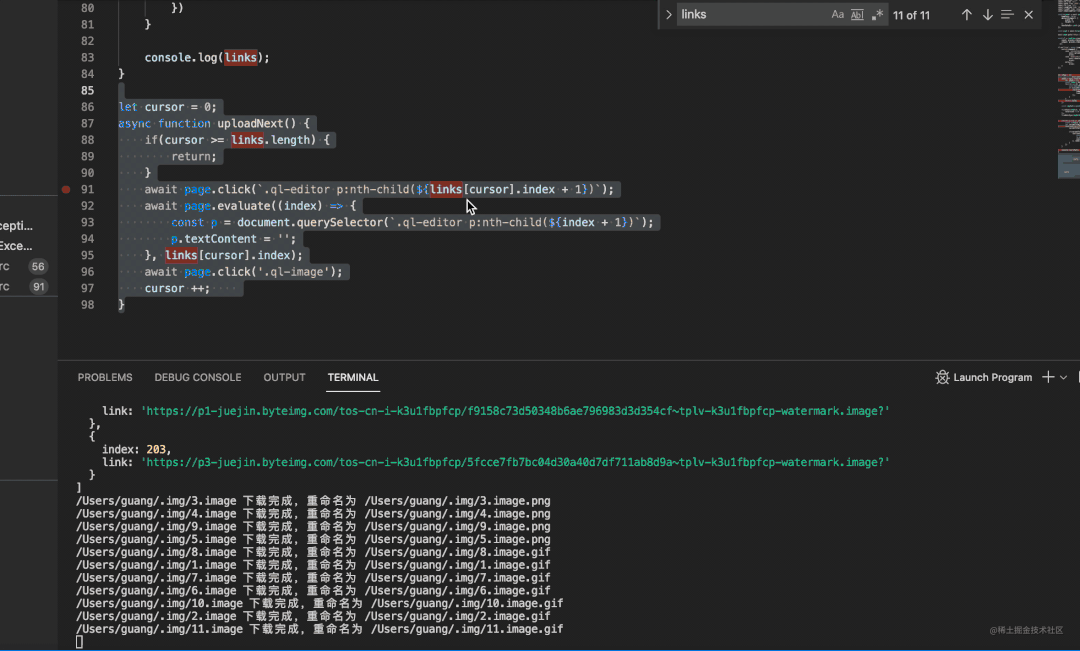Click the minimap on the editor's right

tap(1068, 90)
